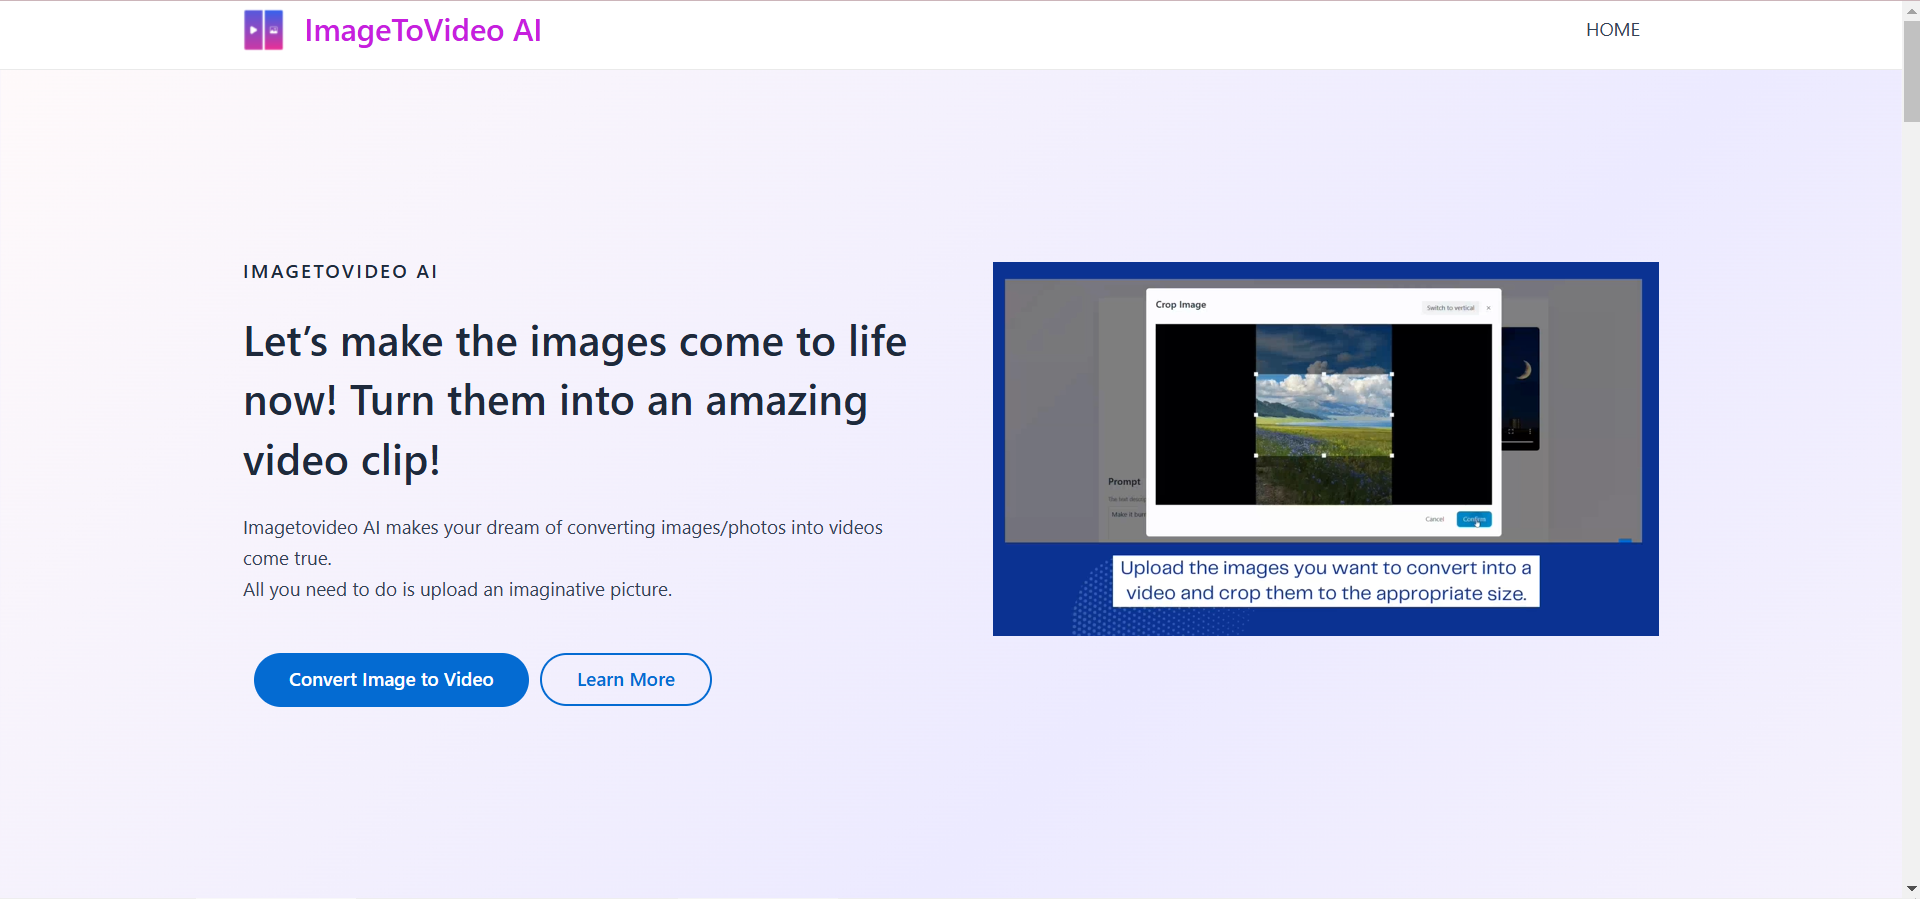Click the "All you need to do is upload" sentence
The width and height of the screenshot is (1920, 899).
click(x=457, y=590)
